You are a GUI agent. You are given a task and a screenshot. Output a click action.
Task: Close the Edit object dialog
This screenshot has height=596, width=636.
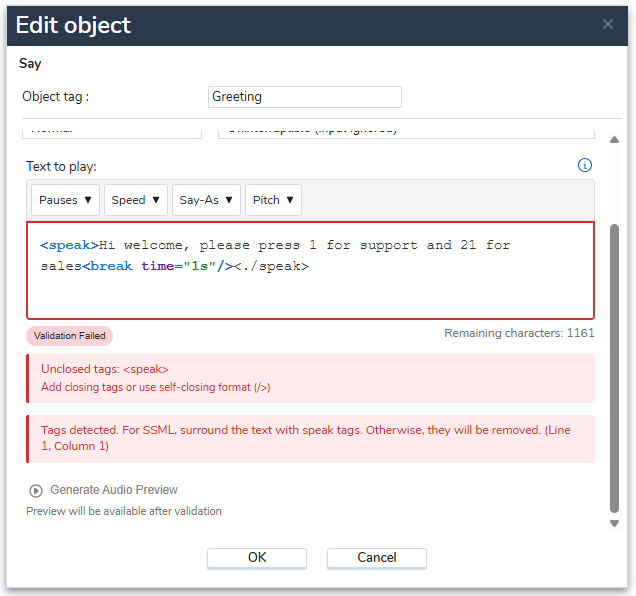[x=608, y=24]
